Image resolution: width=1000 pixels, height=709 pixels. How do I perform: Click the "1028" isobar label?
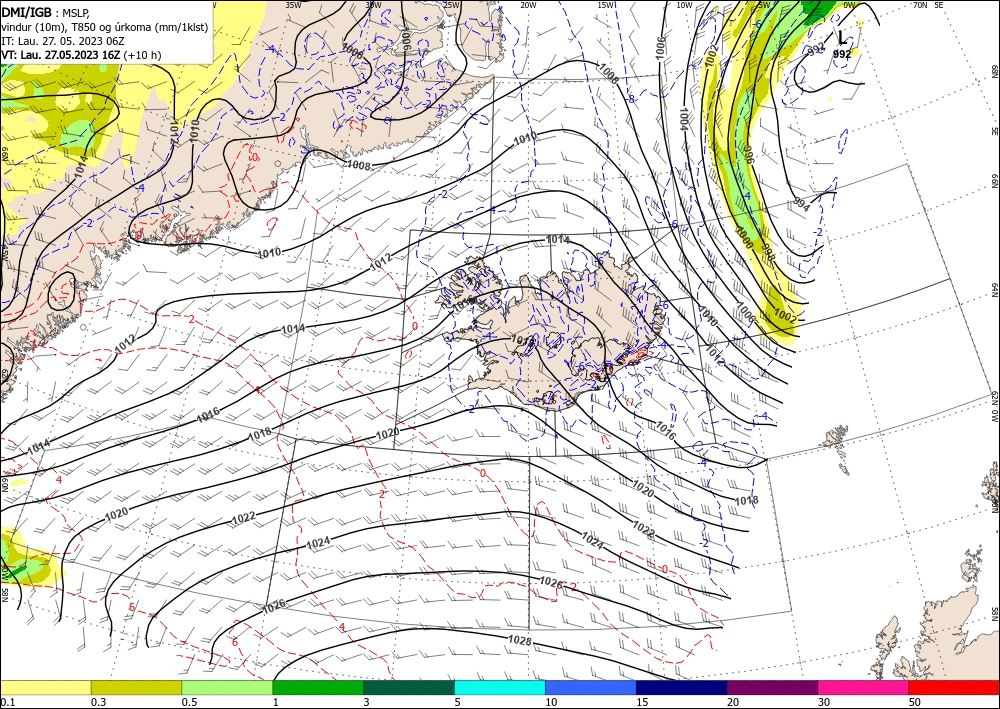[x=520, y=640]
